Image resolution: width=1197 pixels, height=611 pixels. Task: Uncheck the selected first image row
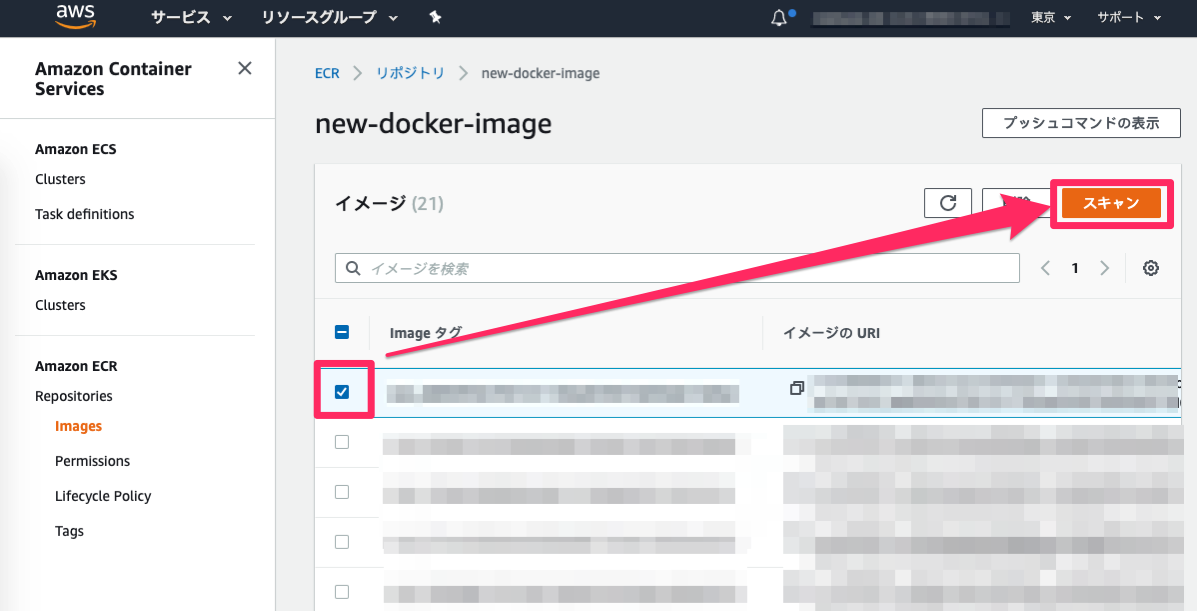pos(342,392)
